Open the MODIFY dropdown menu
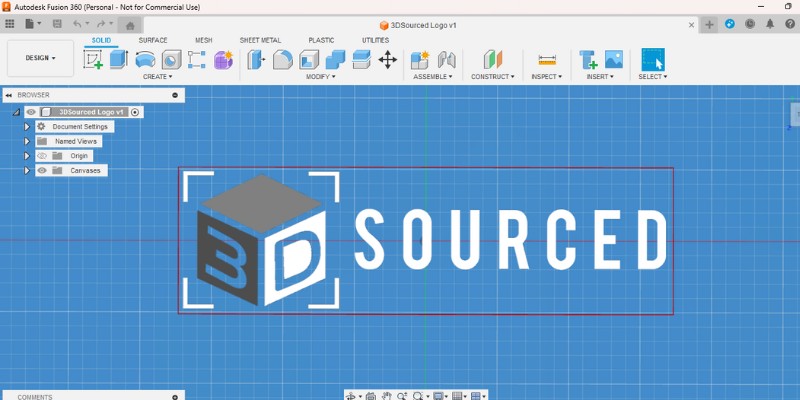Image resolution: width=800 pixels, height=400 pixels. (320, 76)
